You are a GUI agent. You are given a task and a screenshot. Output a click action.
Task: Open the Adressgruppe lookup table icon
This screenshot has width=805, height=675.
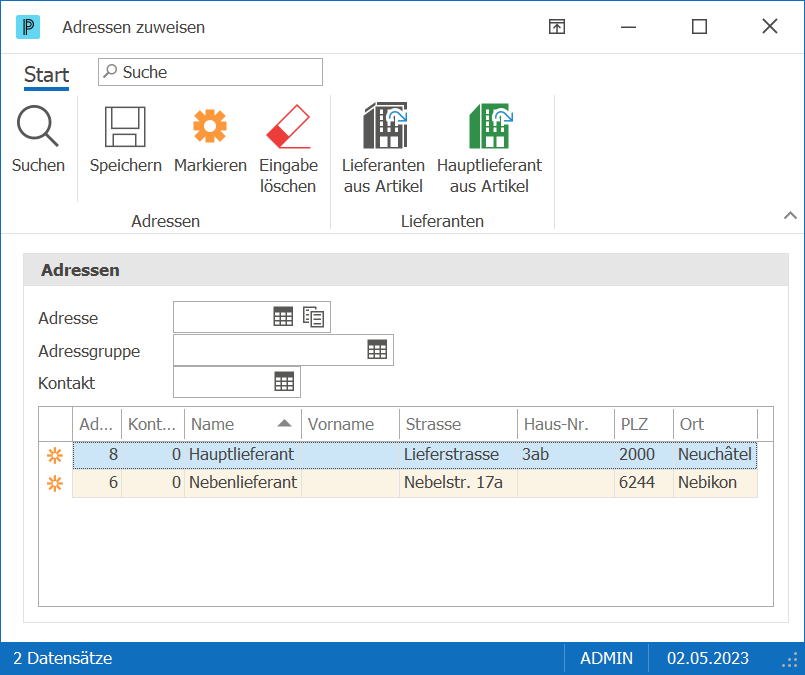pos(377,350)
